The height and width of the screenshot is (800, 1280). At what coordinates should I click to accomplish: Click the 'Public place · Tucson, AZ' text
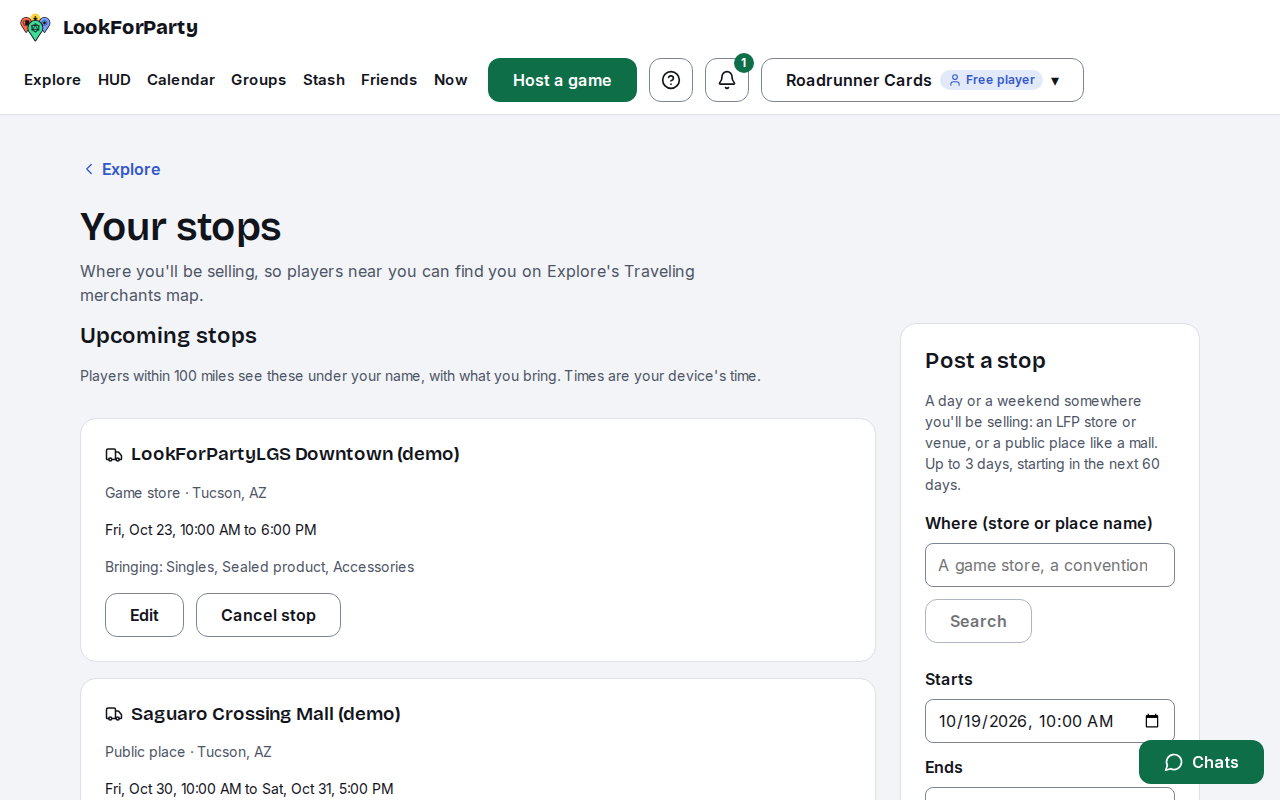pyautogui.click(x=188, y=752)
